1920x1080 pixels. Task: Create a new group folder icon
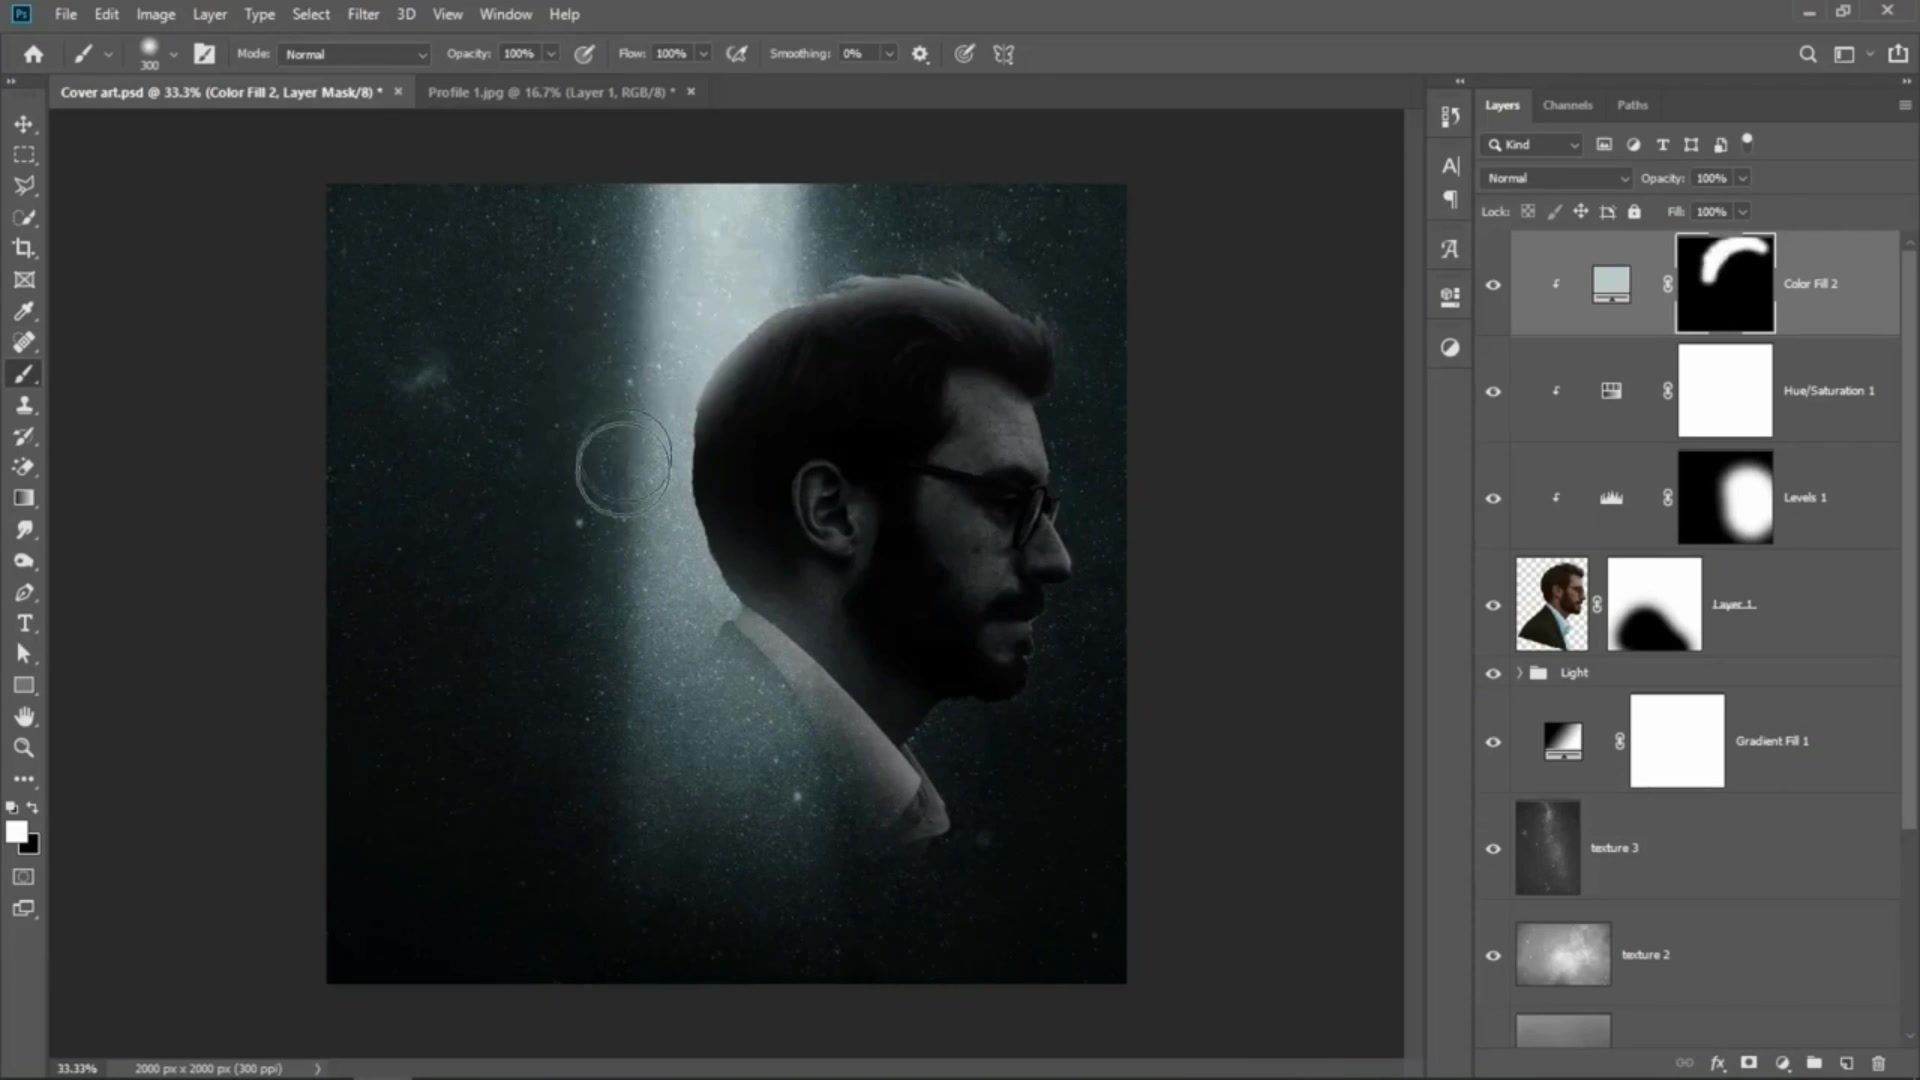pyautogui.click(x=1814, y=1063)
